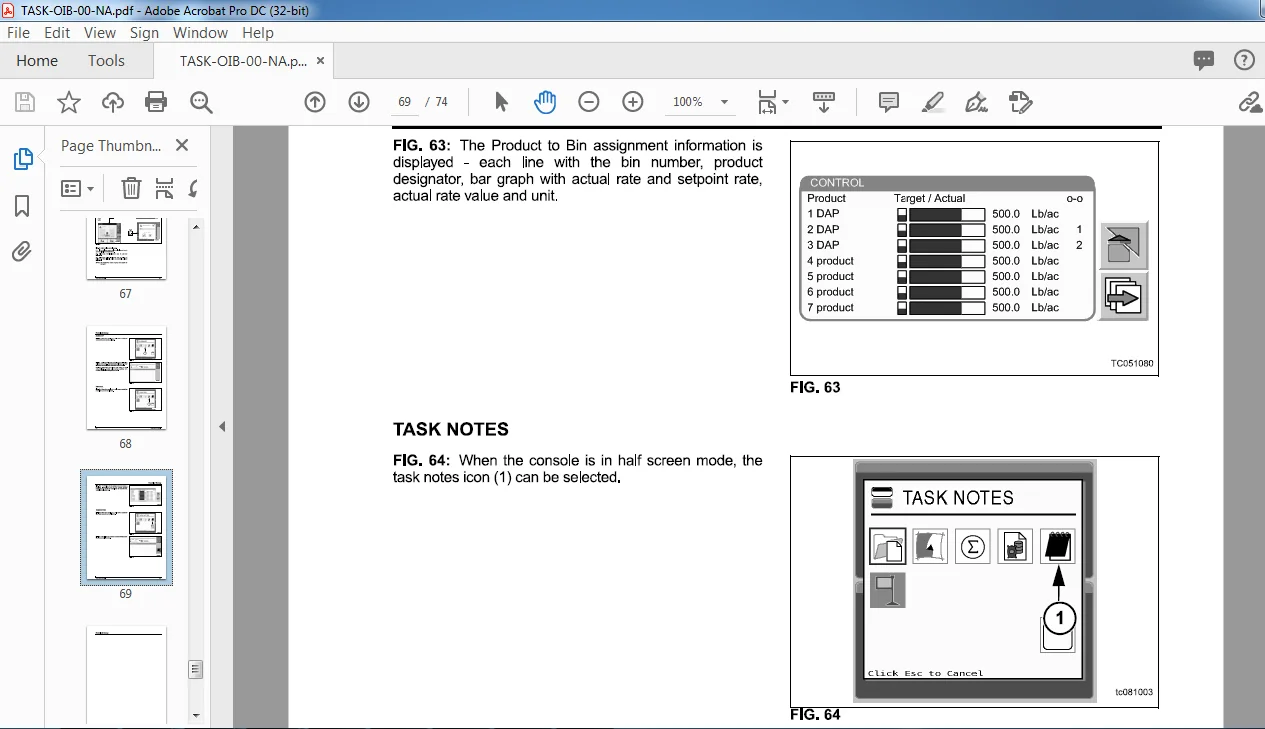The width and height of the screenshot is (1265, 729).
Task: Select page 67 thumbnail
Action: pos(126,249)
